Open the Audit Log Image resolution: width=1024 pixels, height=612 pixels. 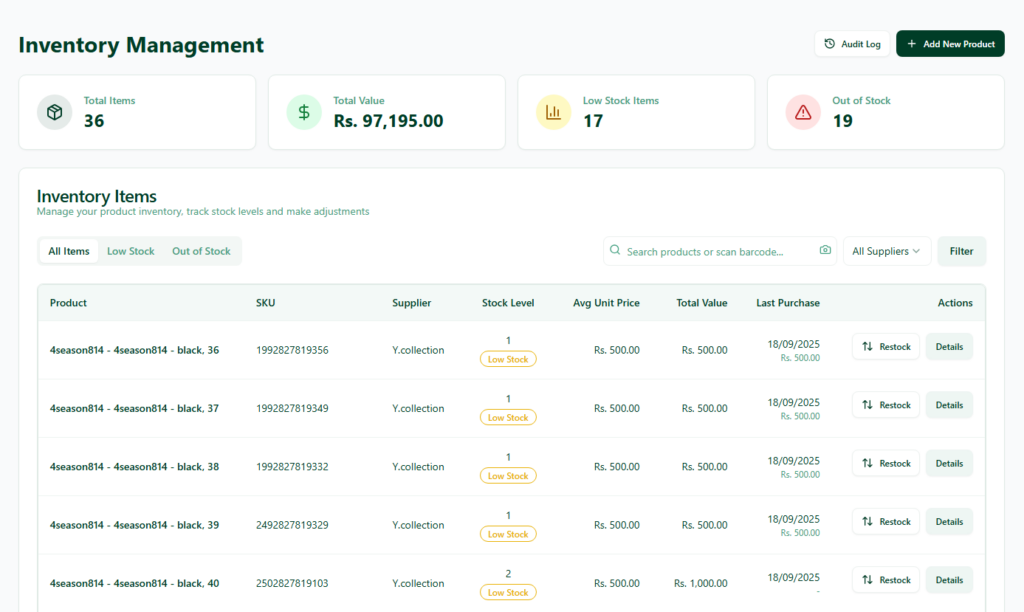852,44
